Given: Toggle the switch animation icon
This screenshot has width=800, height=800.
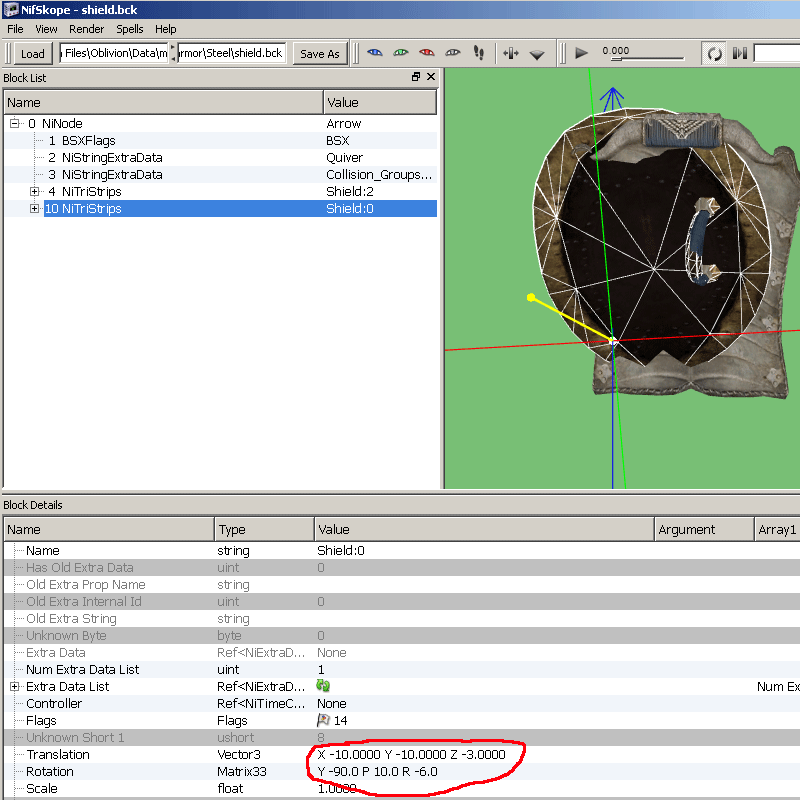Looking at the screenshot, I should [739, 53].
